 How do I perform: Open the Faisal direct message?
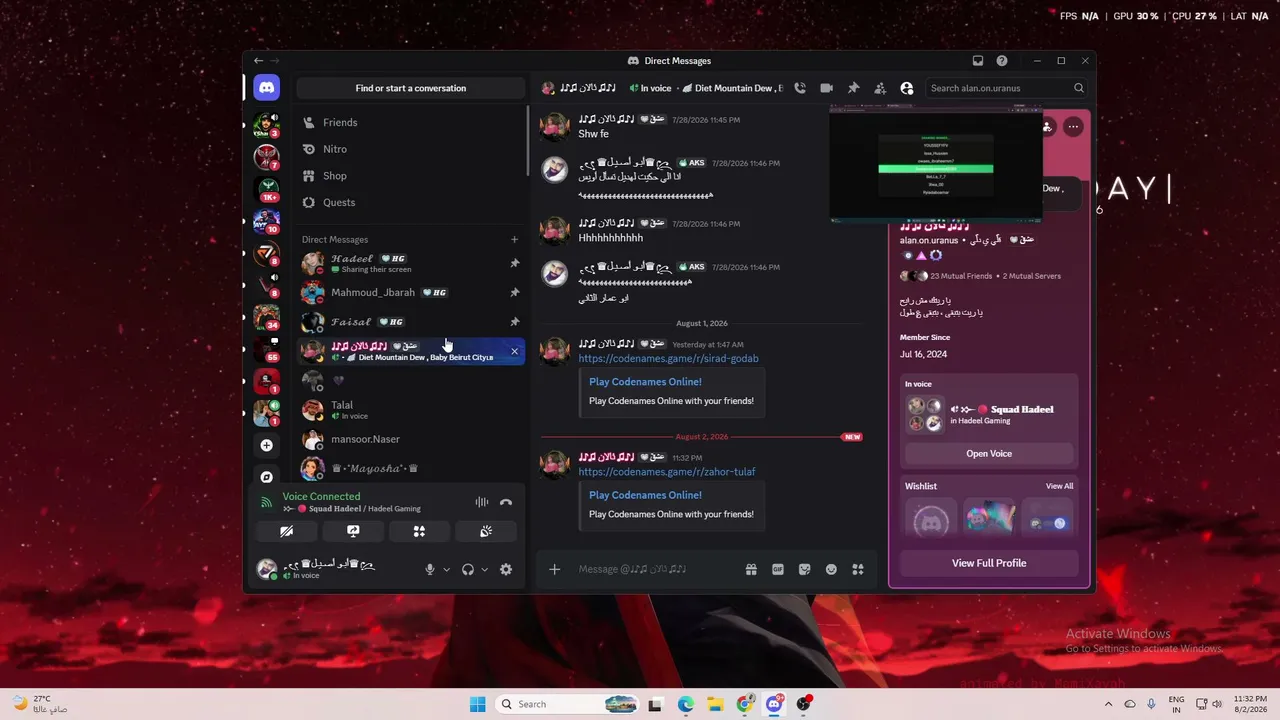411,322
